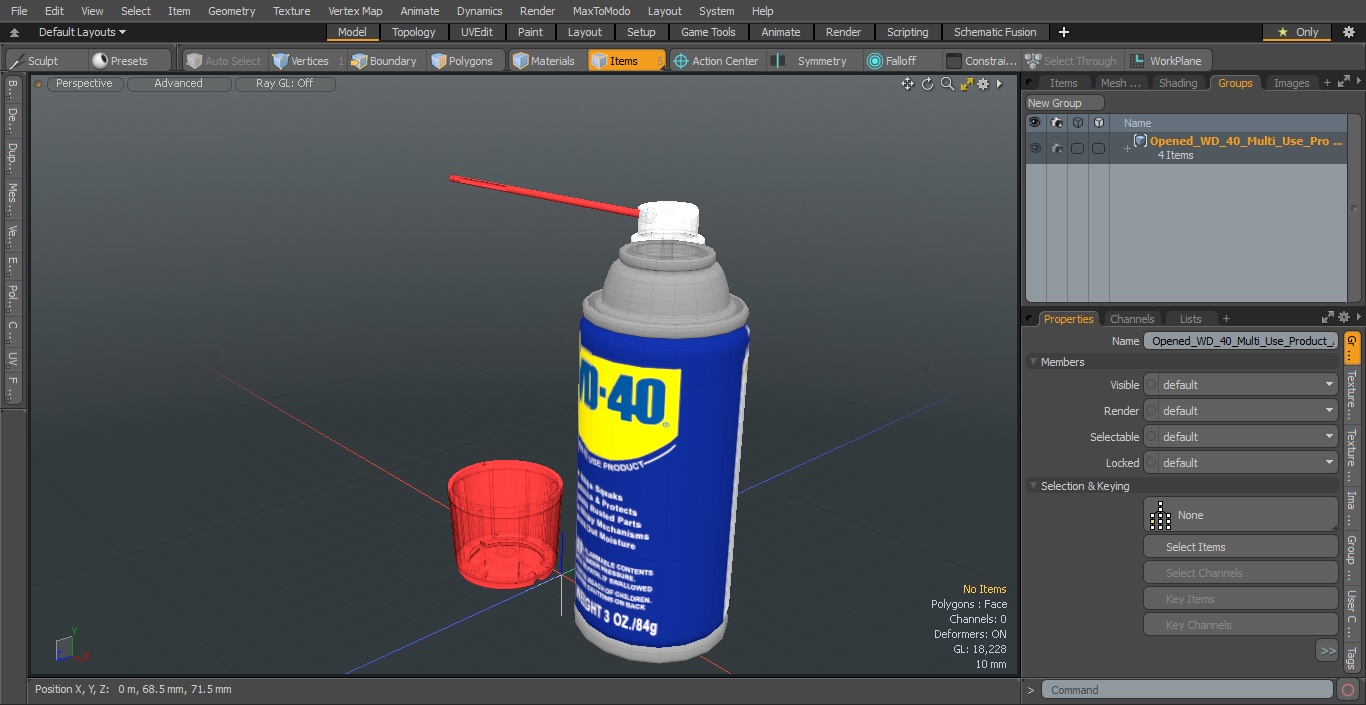The image size is (1366, 705).
Task: Click the New Group button
Action: 1064,103
